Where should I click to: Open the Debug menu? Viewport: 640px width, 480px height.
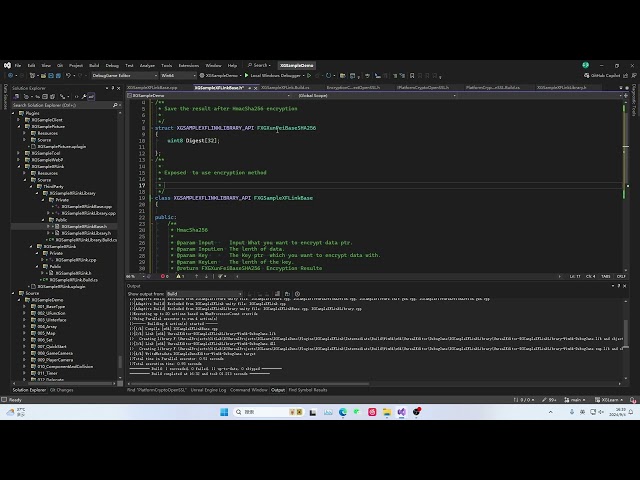coord(112,65)
